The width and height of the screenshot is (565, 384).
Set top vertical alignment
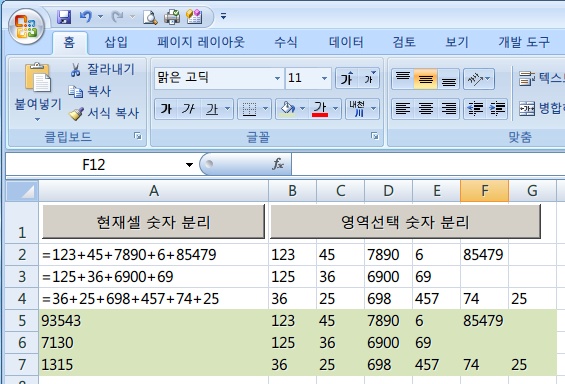[x=402, y=78]
